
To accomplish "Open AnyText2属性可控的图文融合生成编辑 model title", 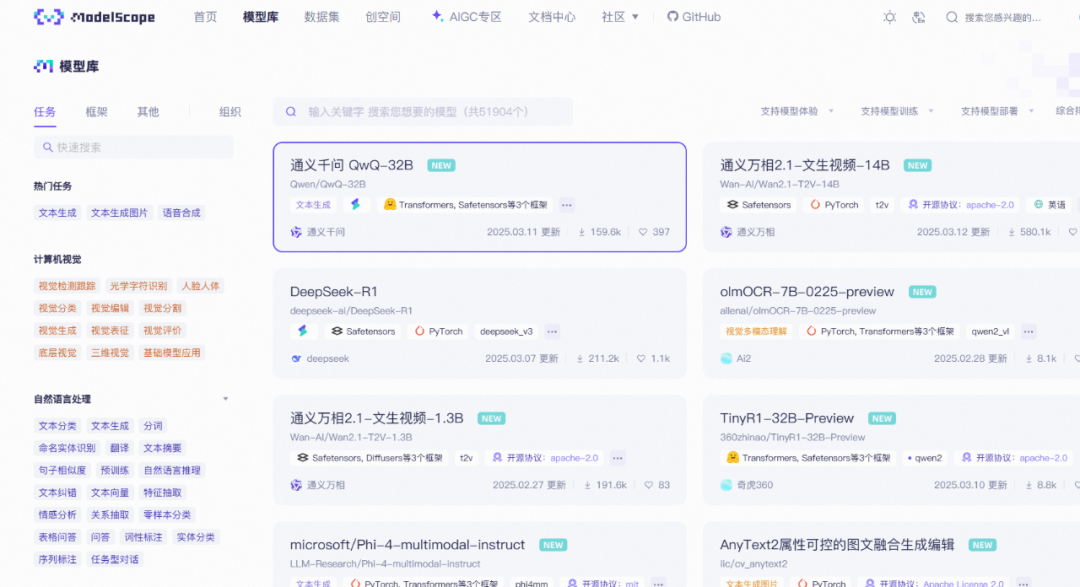I will coord(837,545).
